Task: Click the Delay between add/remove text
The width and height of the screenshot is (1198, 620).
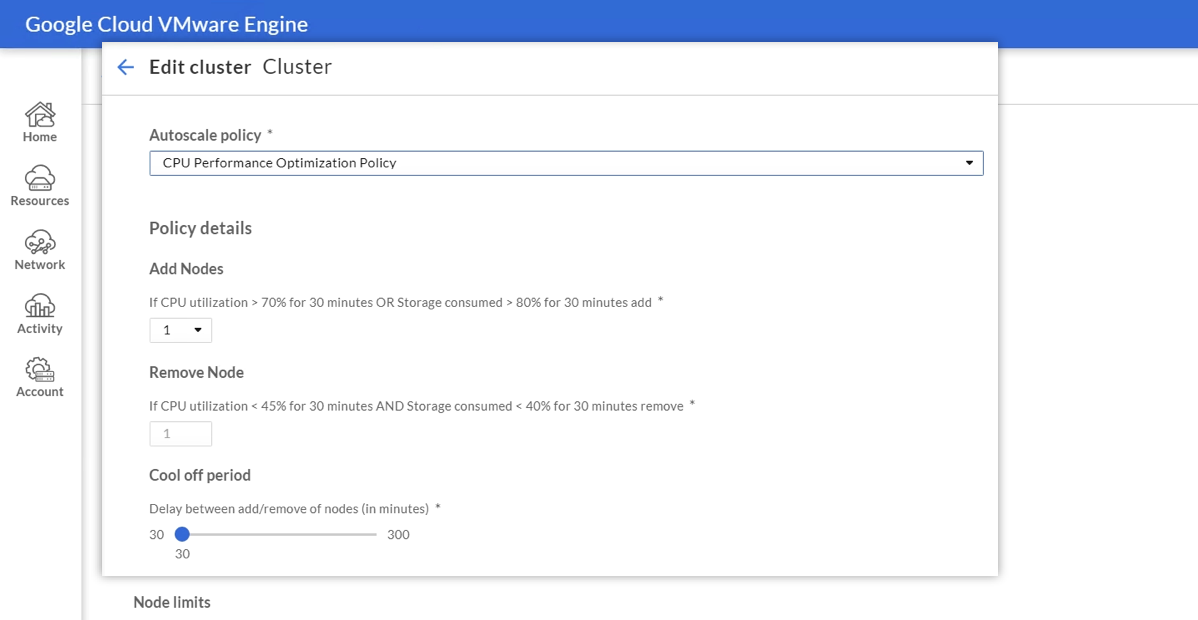Action: pos(289,508)
